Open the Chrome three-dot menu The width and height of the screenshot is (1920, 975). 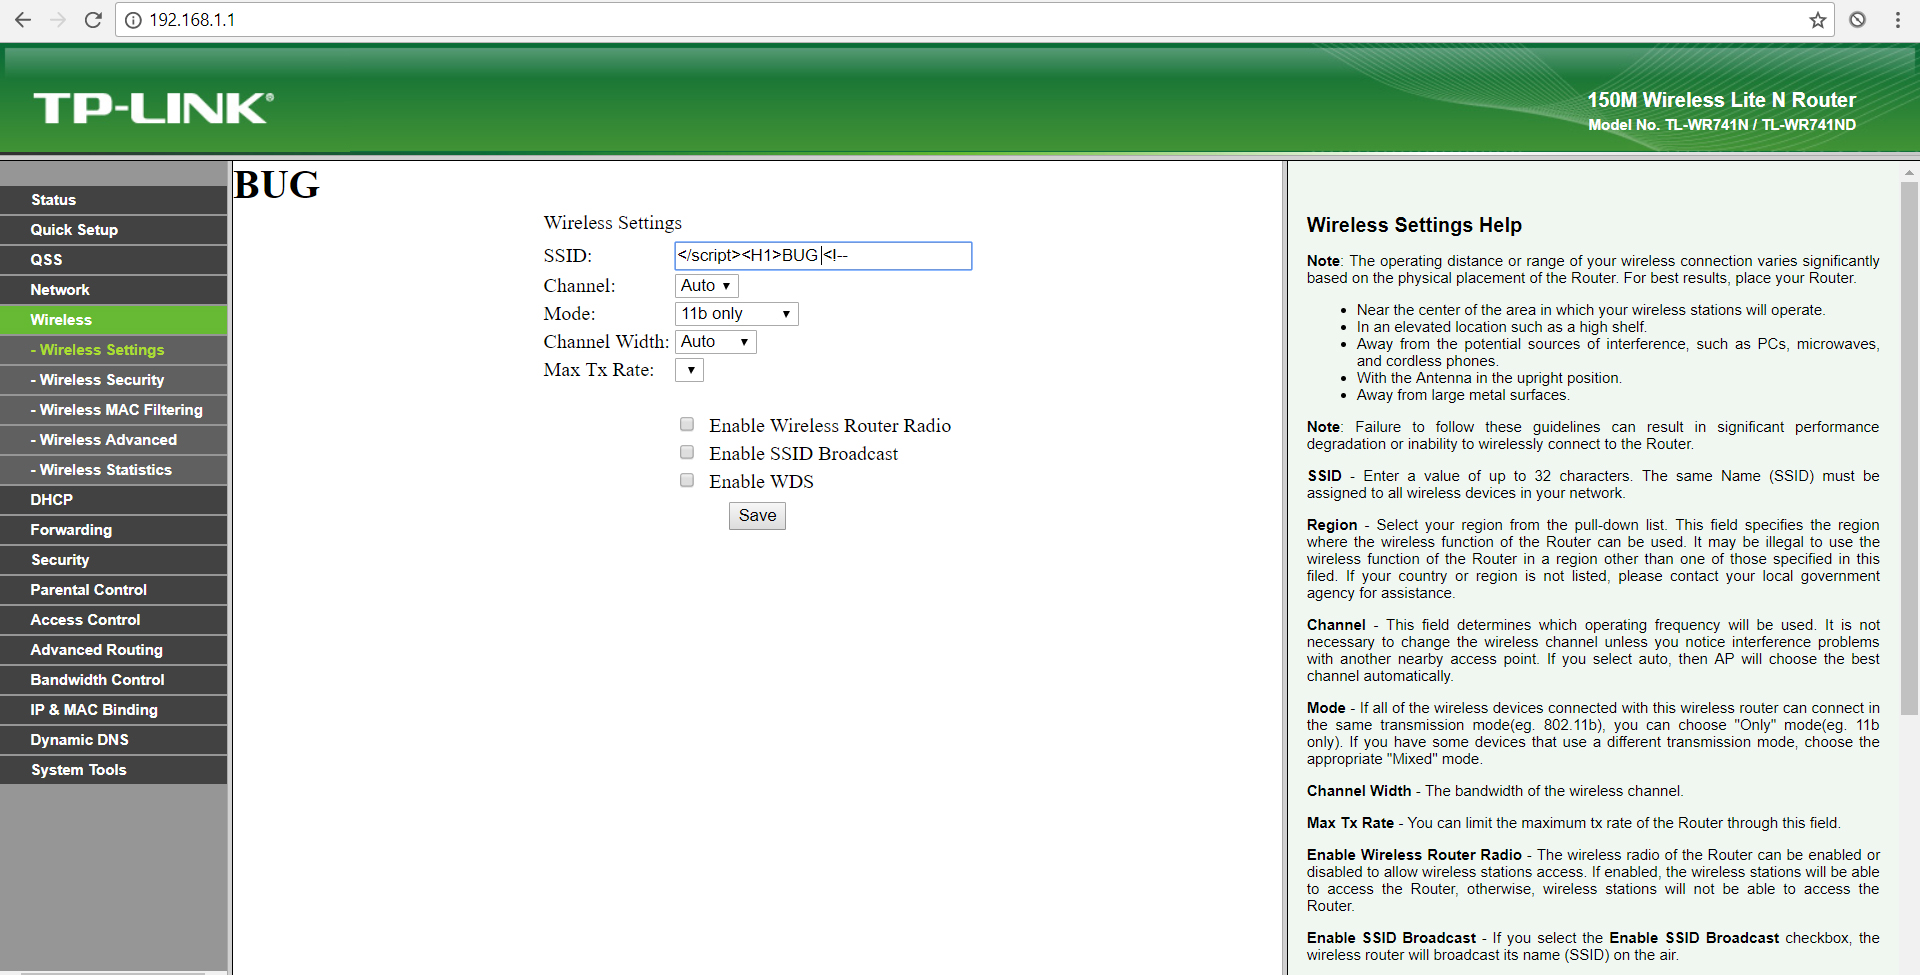point(1897,20)
